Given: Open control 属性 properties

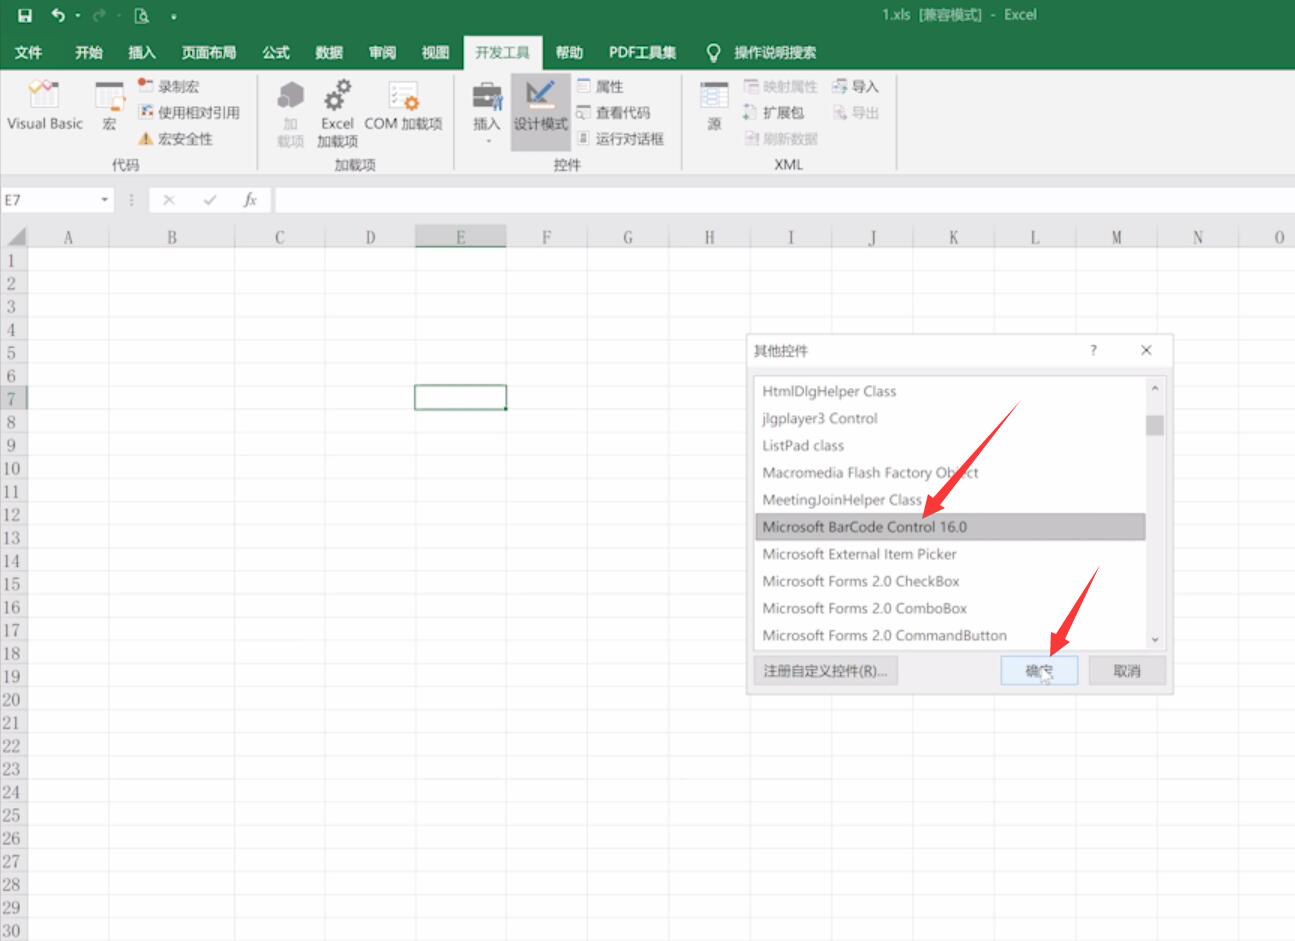Looking at the screenshot, I should tap(600, 87).
